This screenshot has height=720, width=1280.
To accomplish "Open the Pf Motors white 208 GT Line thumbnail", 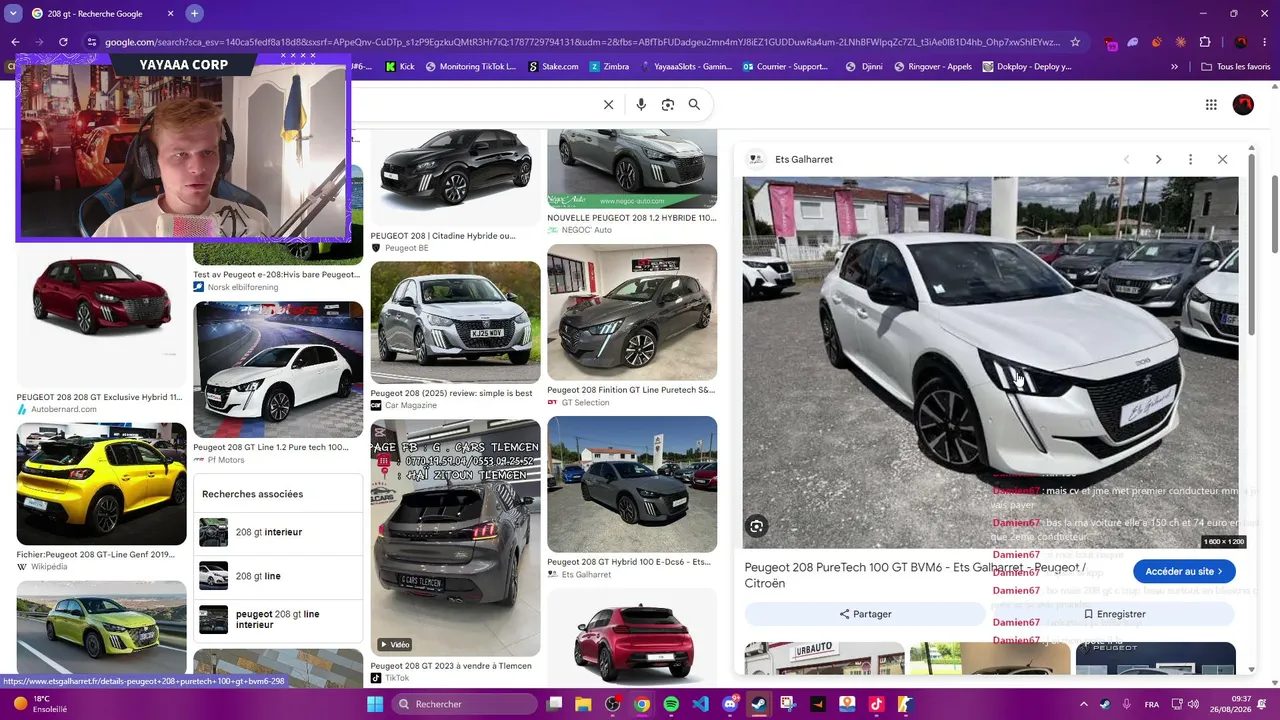I will click(278, 370).
